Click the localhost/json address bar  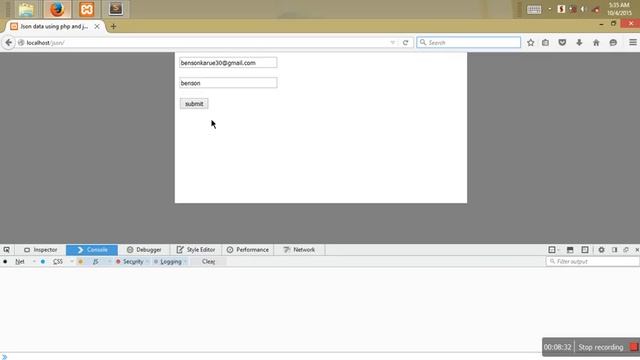coord(204,42)
